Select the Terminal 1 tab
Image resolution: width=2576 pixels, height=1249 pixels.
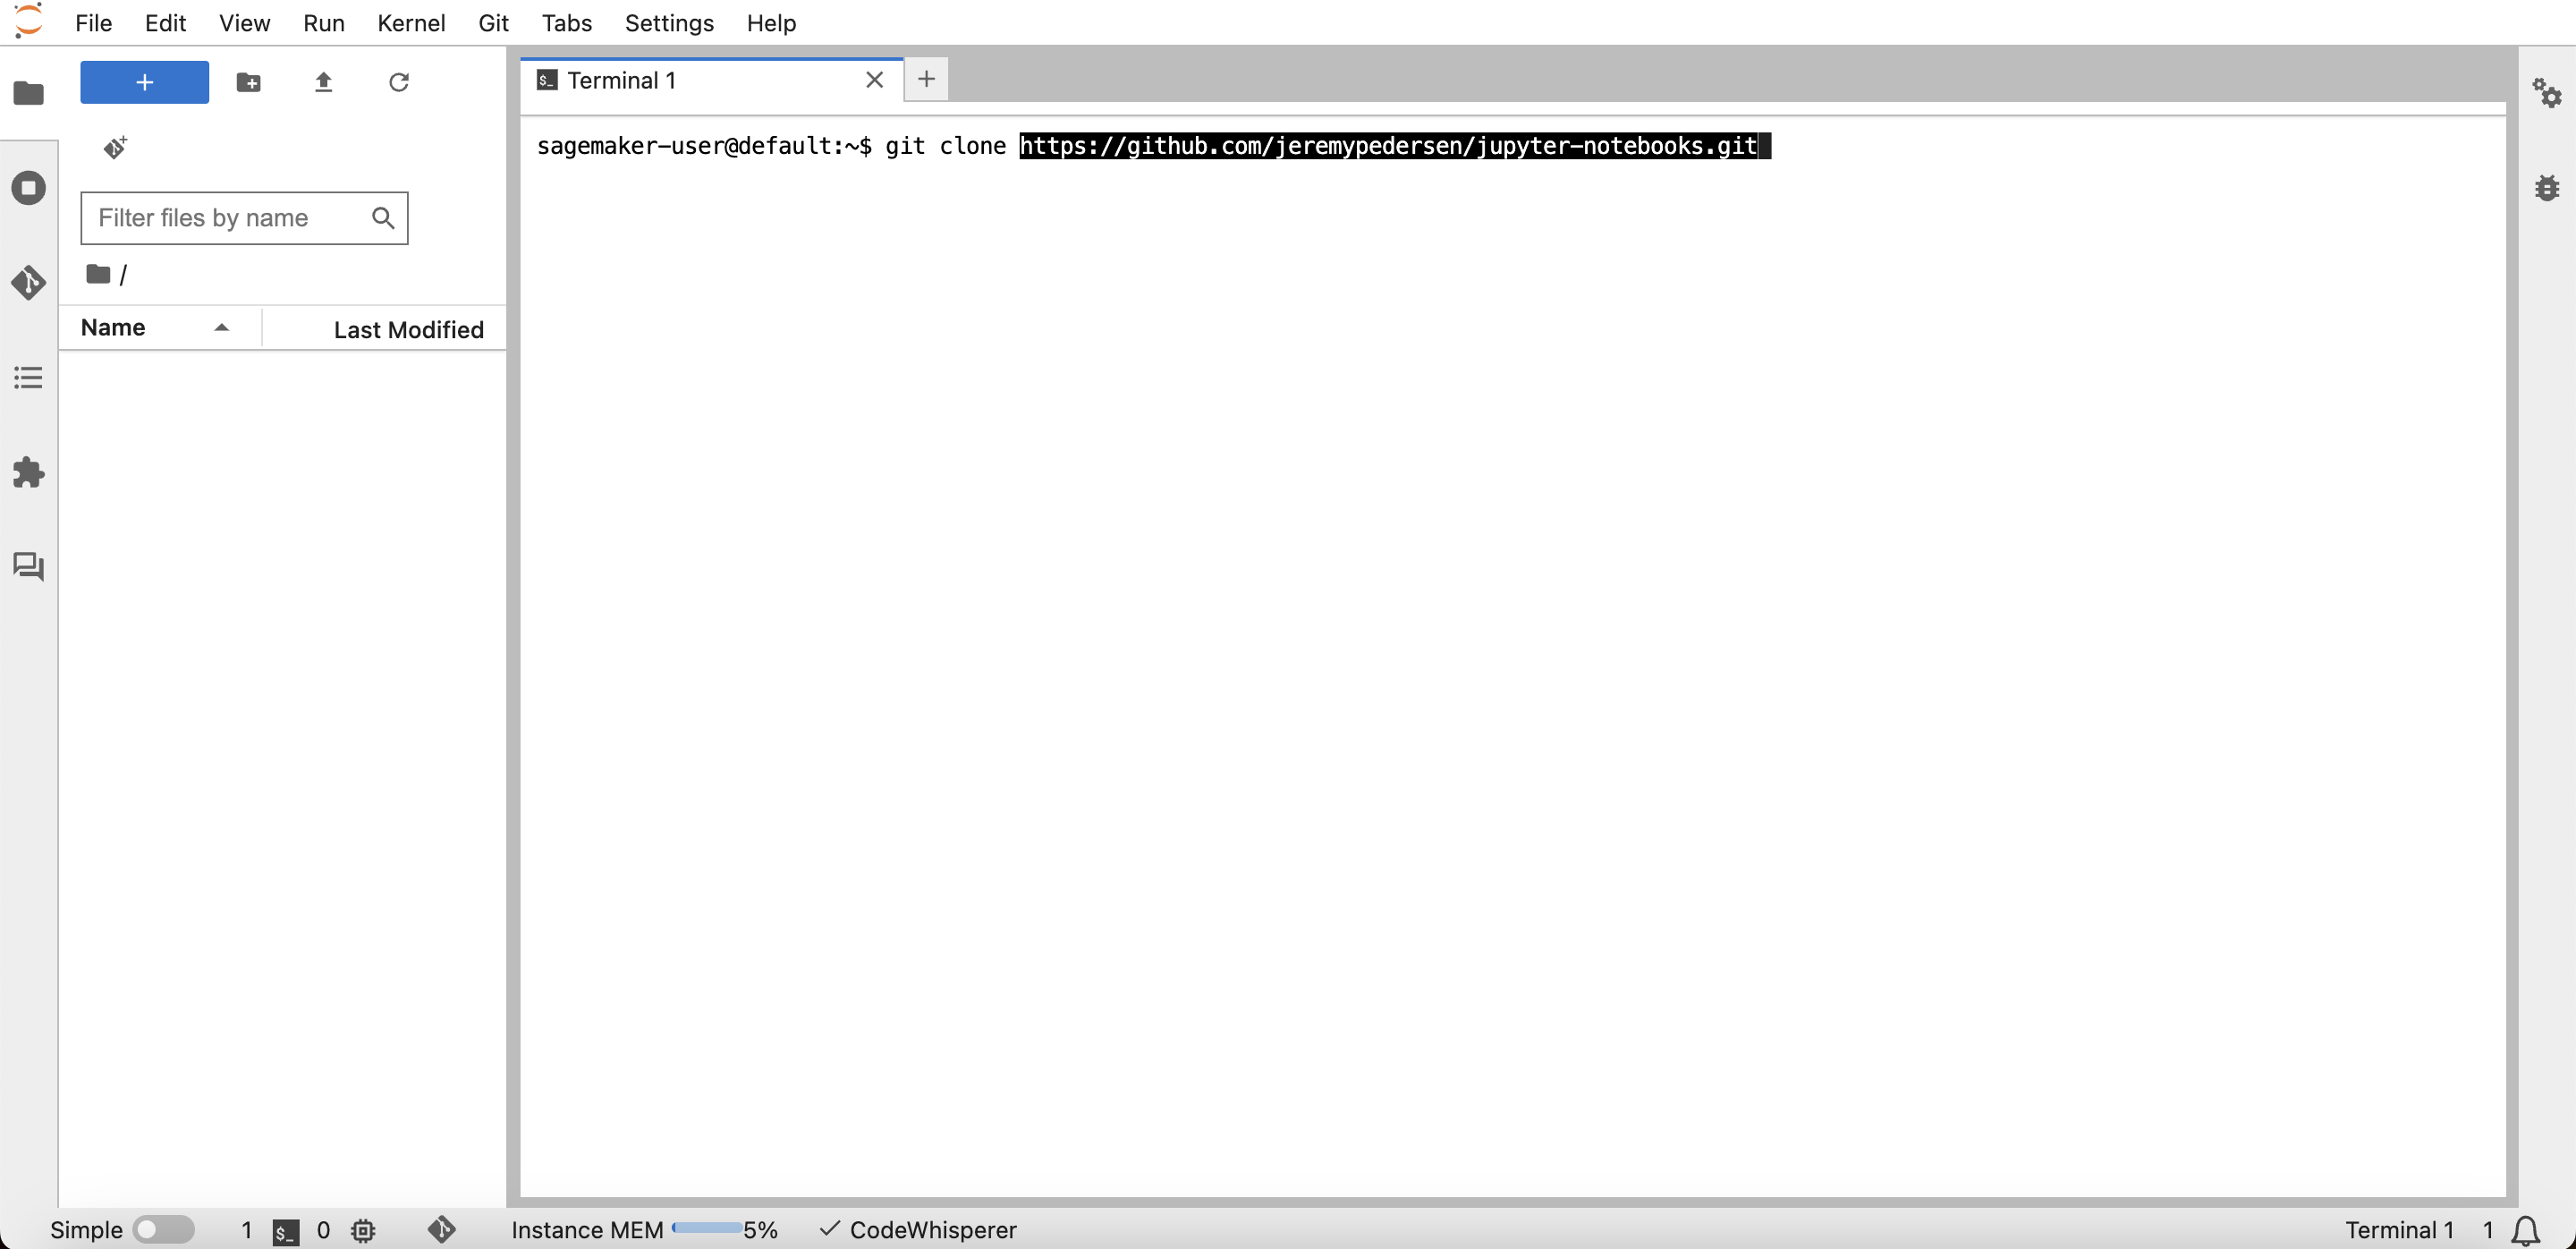tap(621, 80)
